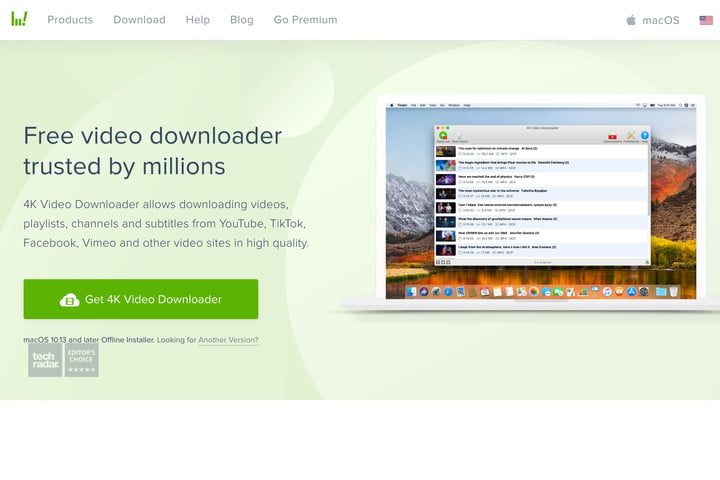Screen dimensions: 720x480
Task: Click the Editor's Choice stars badge
Action: [x=82, y=360]
